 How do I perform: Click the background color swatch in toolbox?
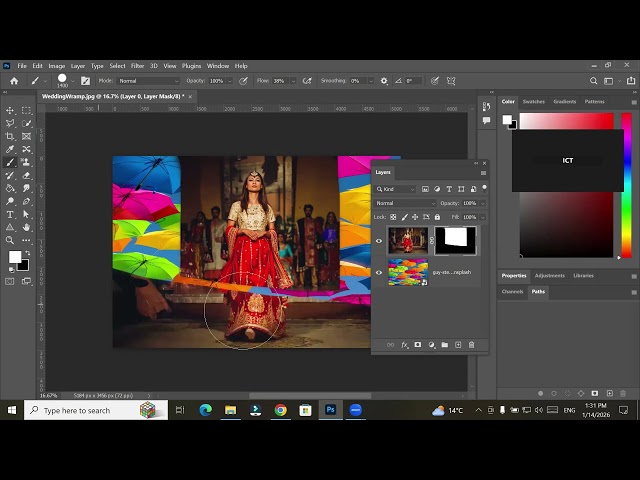pos(25,267)
